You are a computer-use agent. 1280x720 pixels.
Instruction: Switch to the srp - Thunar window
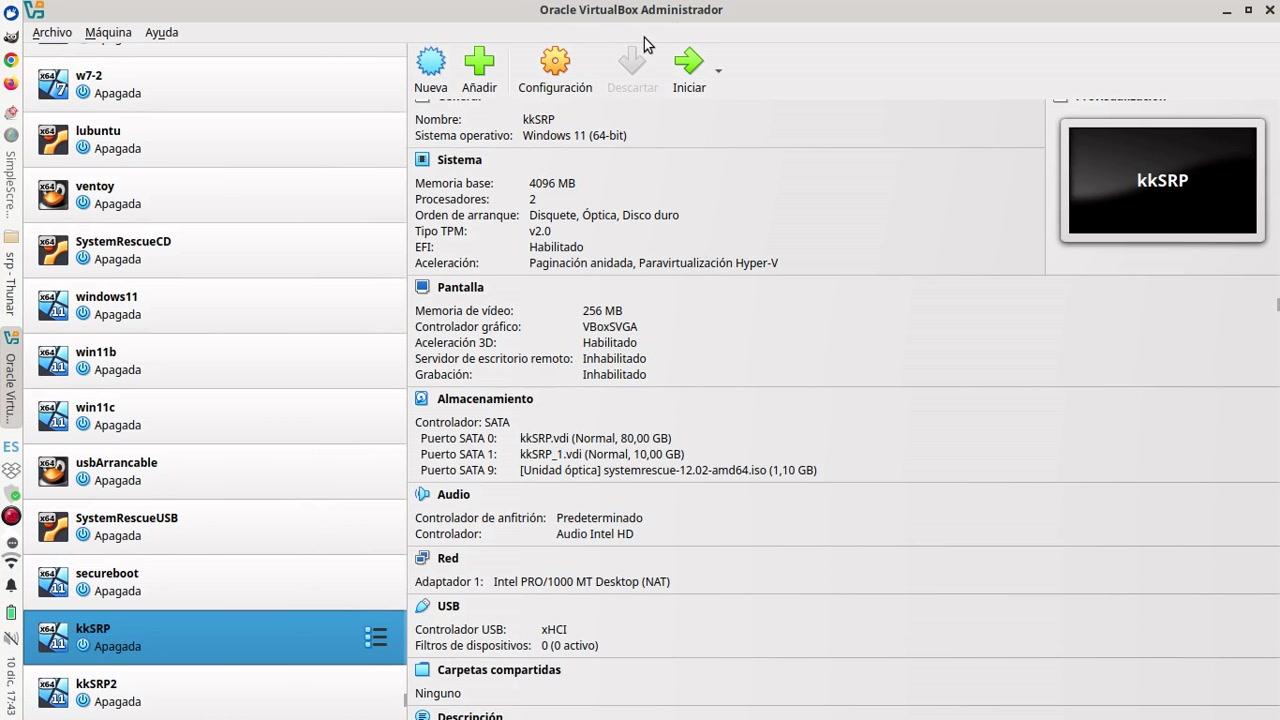pos(11,274)
